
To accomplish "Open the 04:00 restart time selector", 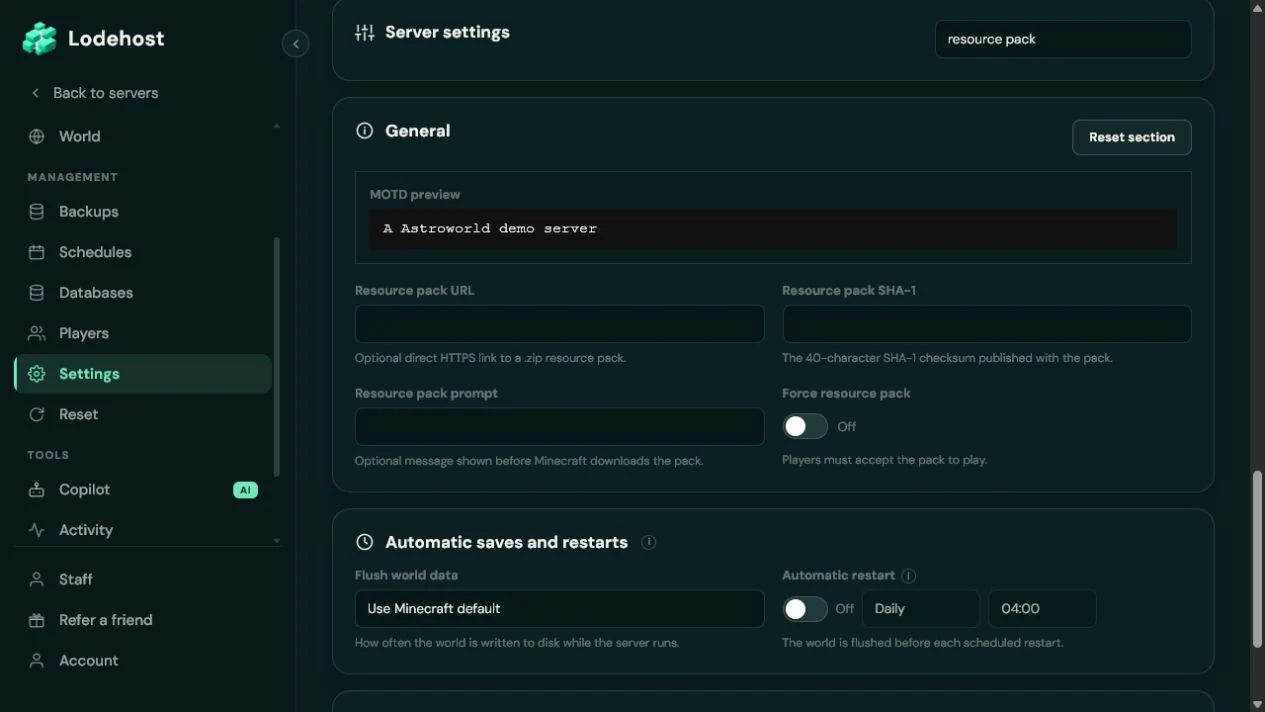I will pos(1042,608).
